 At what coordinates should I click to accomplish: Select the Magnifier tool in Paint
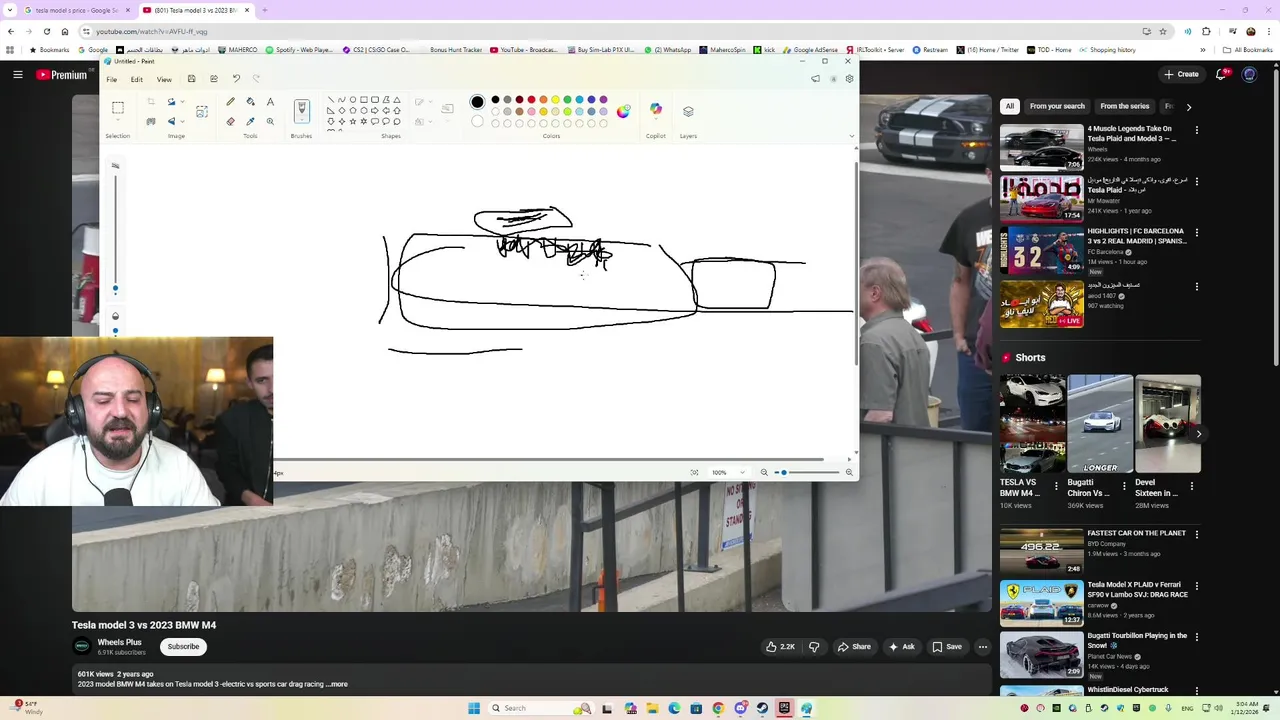click(270, 121)
